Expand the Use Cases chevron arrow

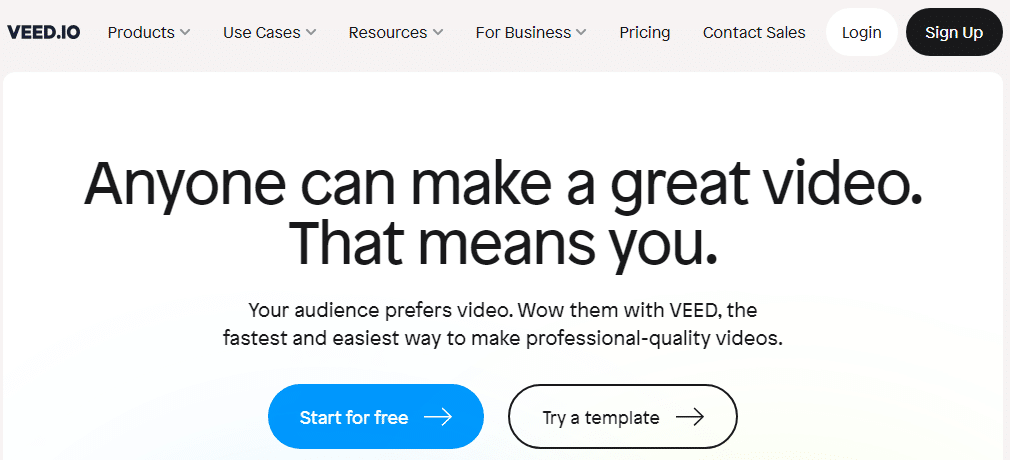(x=311, y=33)
